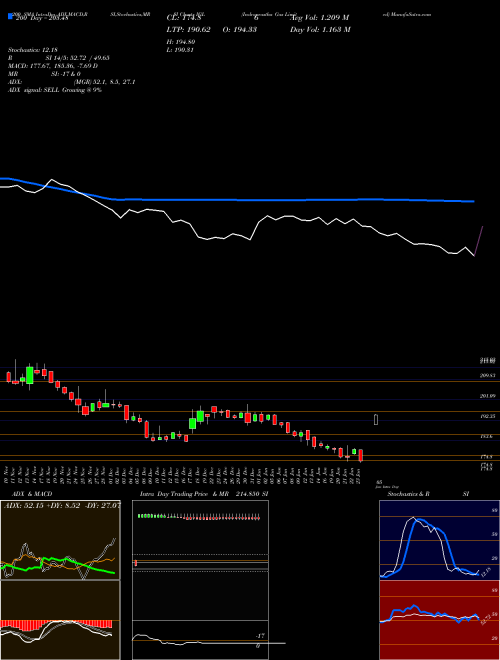This screenshot has height=660, width=500.
Task: Click the last red candlestick on chart
Action: 361,455
